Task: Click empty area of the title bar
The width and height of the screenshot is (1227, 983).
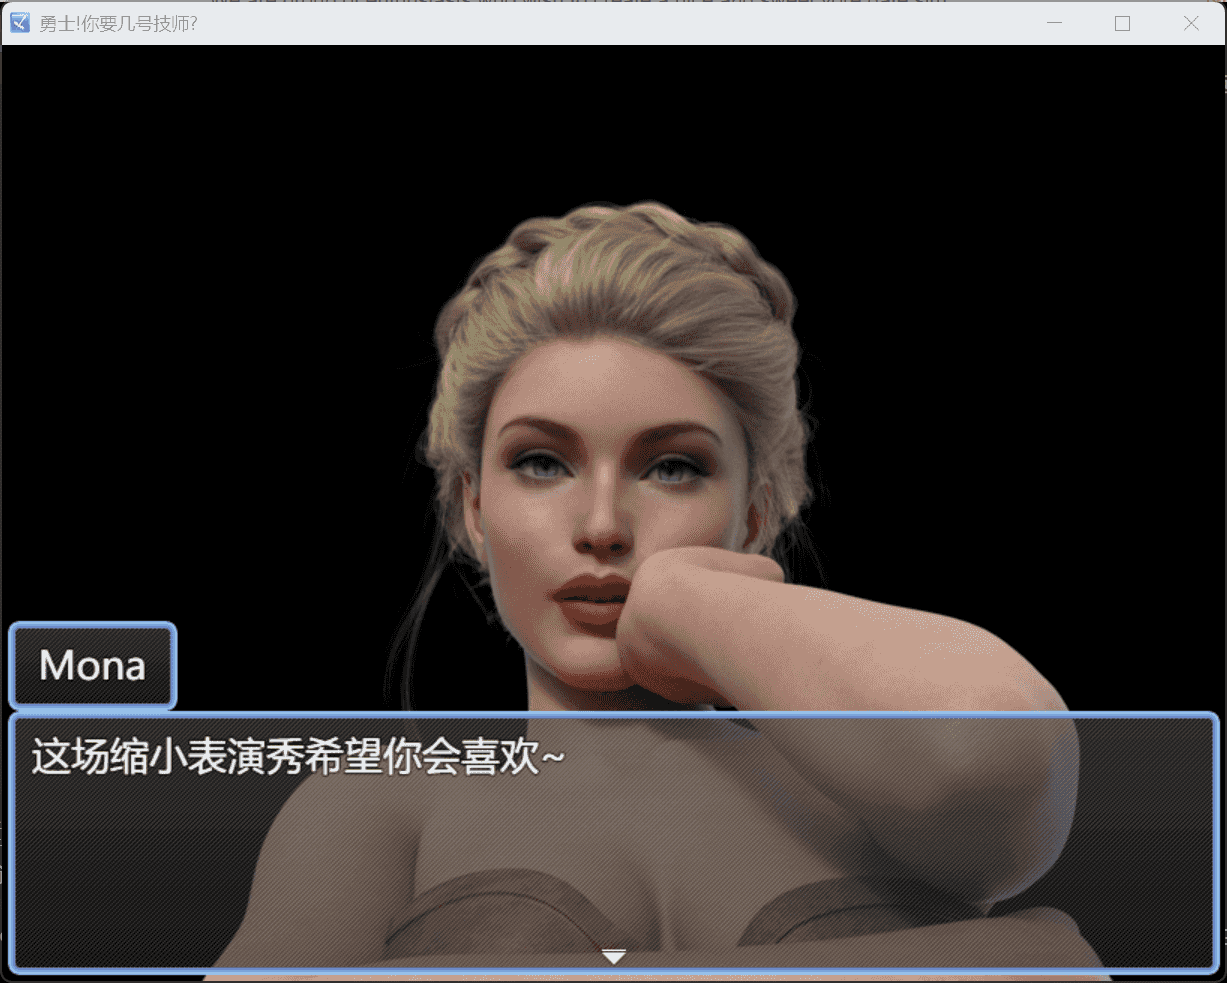Action: point(600,23)
